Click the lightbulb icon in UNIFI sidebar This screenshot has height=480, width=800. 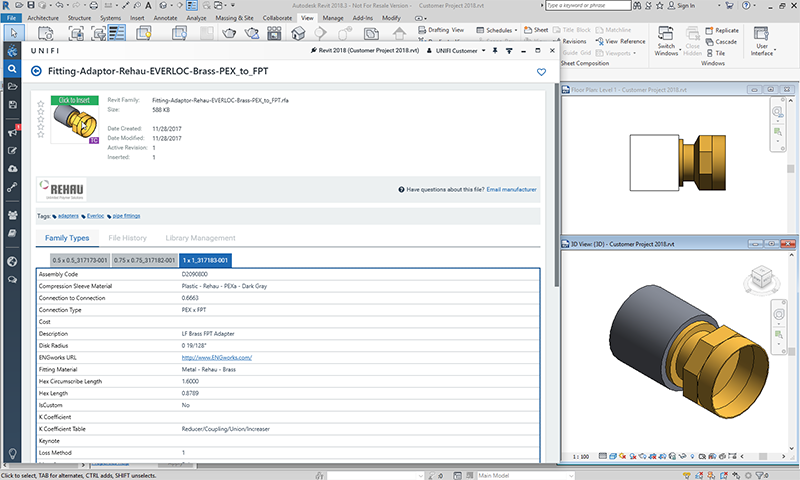click(12, 453)
